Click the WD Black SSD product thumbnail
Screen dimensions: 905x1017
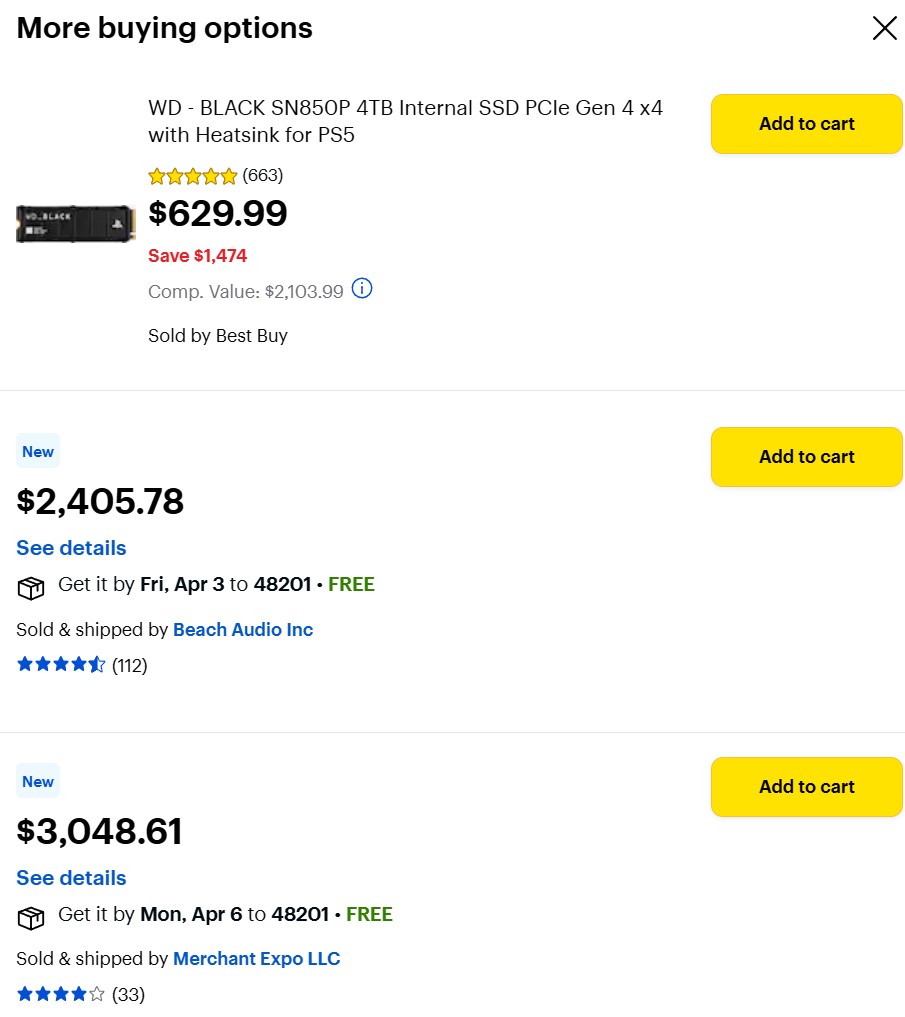pos(75,223)
